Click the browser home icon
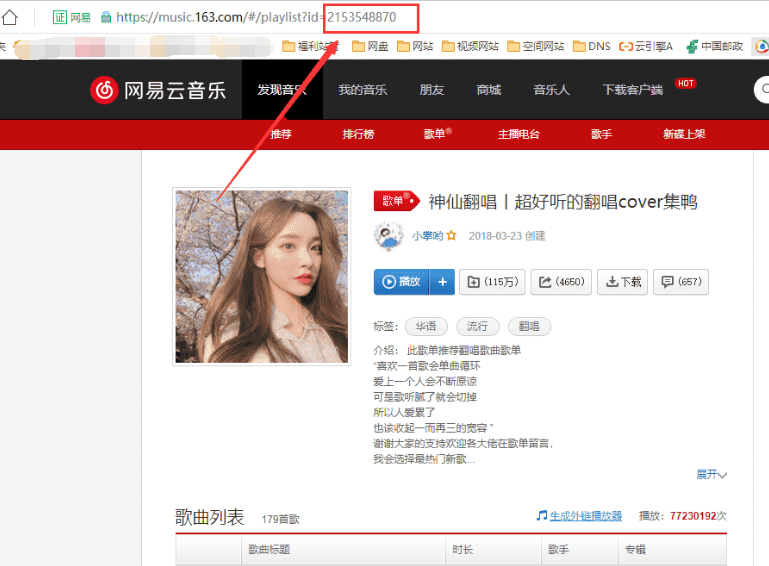The width and height of the screenshot is (769, 566). (9, 18)
